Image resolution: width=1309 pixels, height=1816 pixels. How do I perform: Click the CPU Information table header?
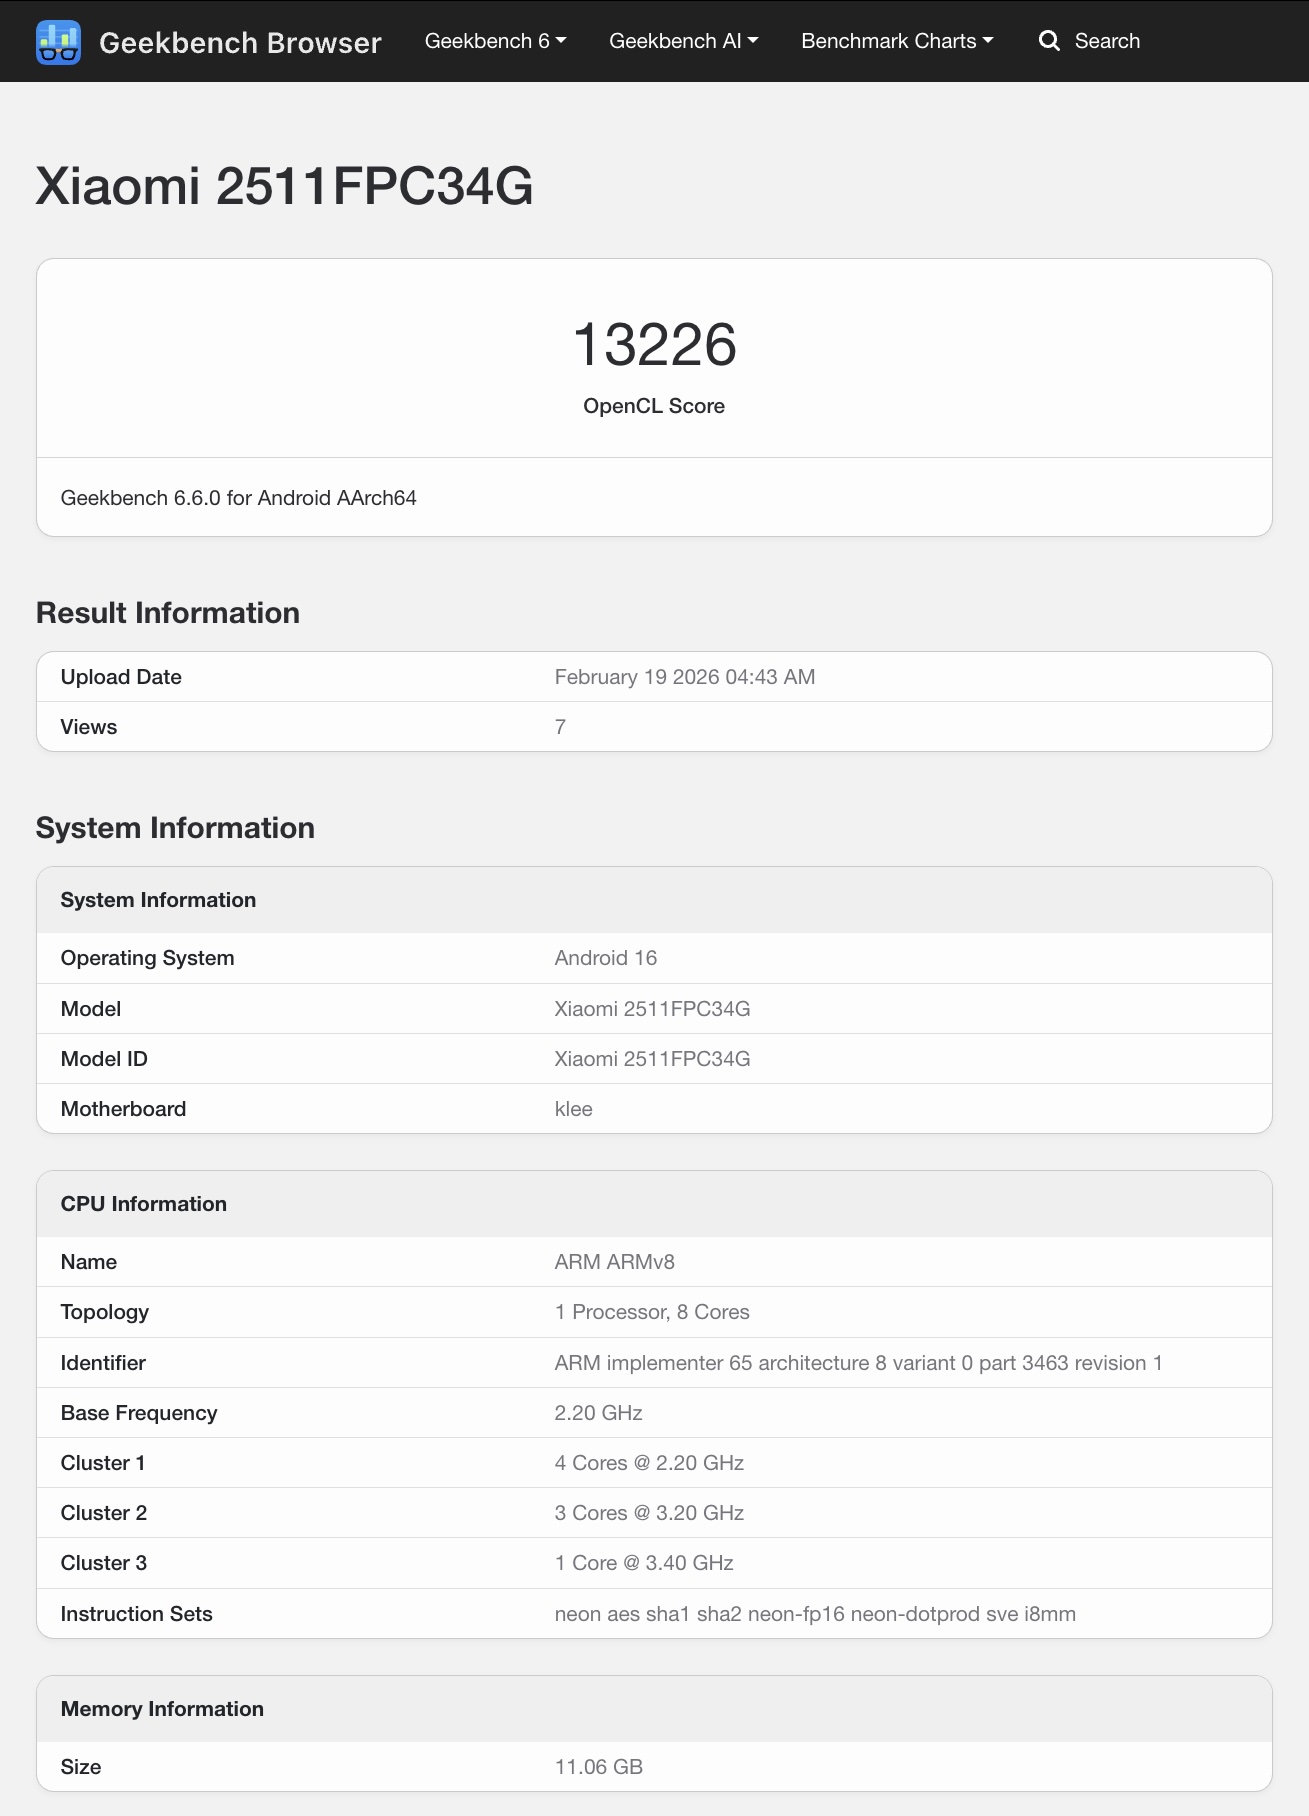point(654,1204)
